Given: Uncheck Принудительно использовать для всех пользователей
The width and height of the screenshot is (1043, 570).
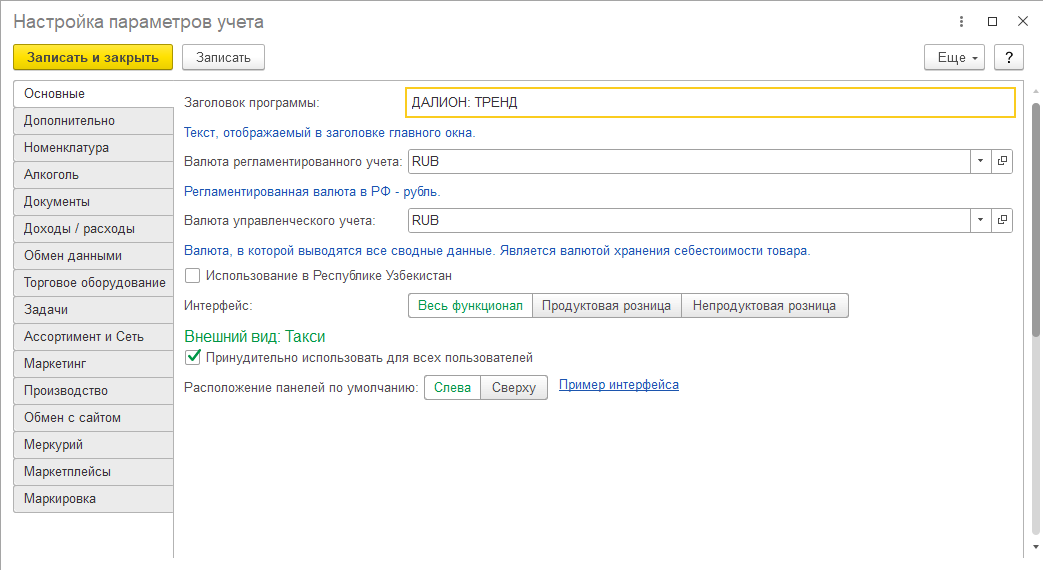Looking at the screenshot, I should (x=194, y=357).
